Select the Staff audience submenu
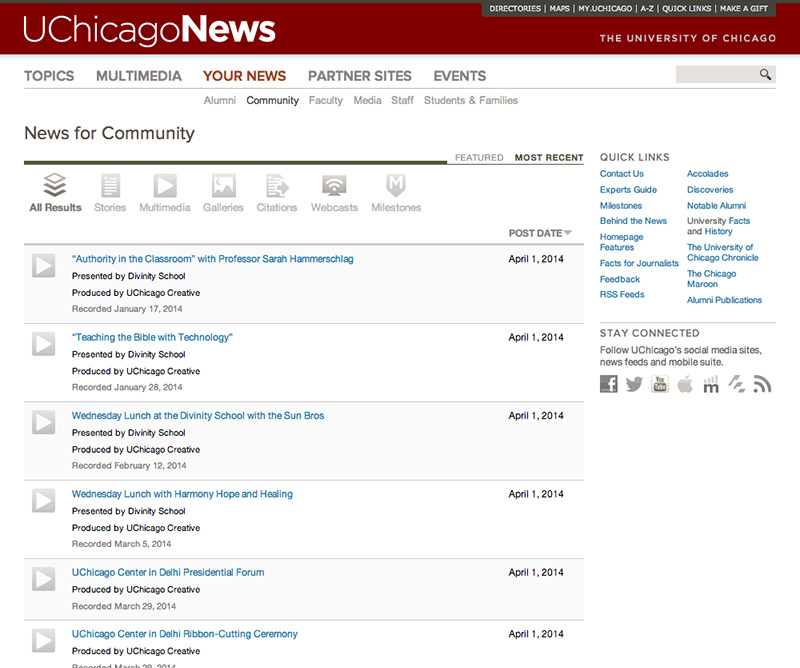Screen dimensions: 800x668 402,101
